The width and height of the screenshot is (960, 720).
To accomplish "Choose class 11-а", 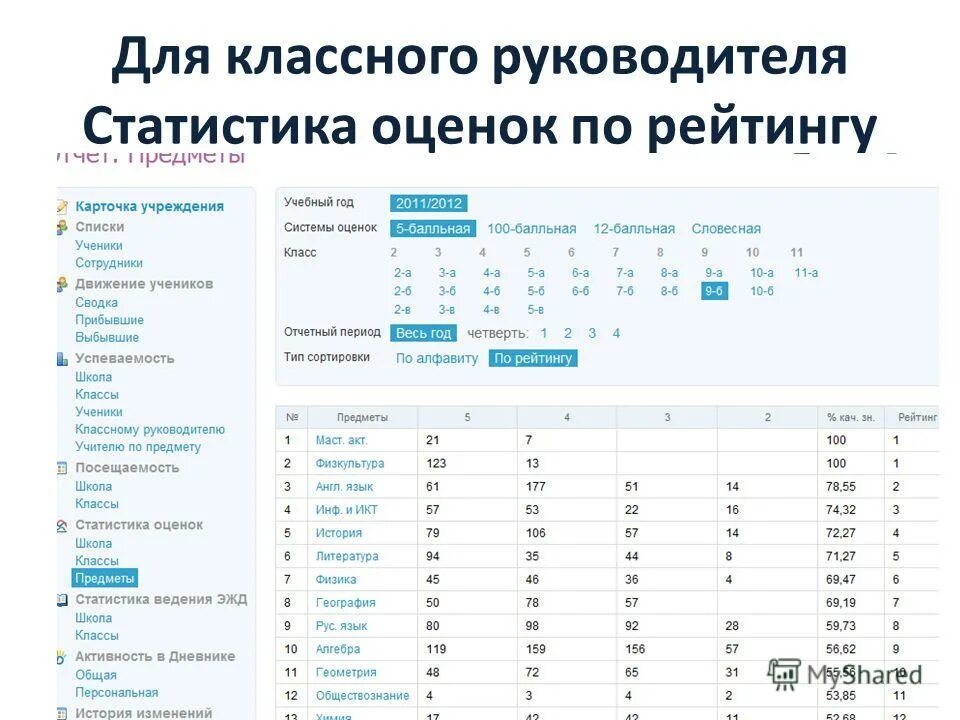I will [806, 273].
